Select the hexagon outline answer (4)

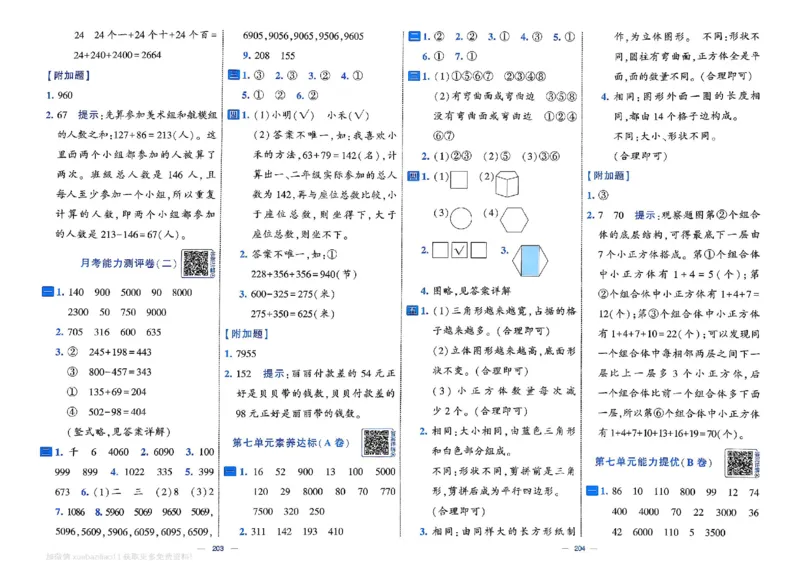coord(514,219)
